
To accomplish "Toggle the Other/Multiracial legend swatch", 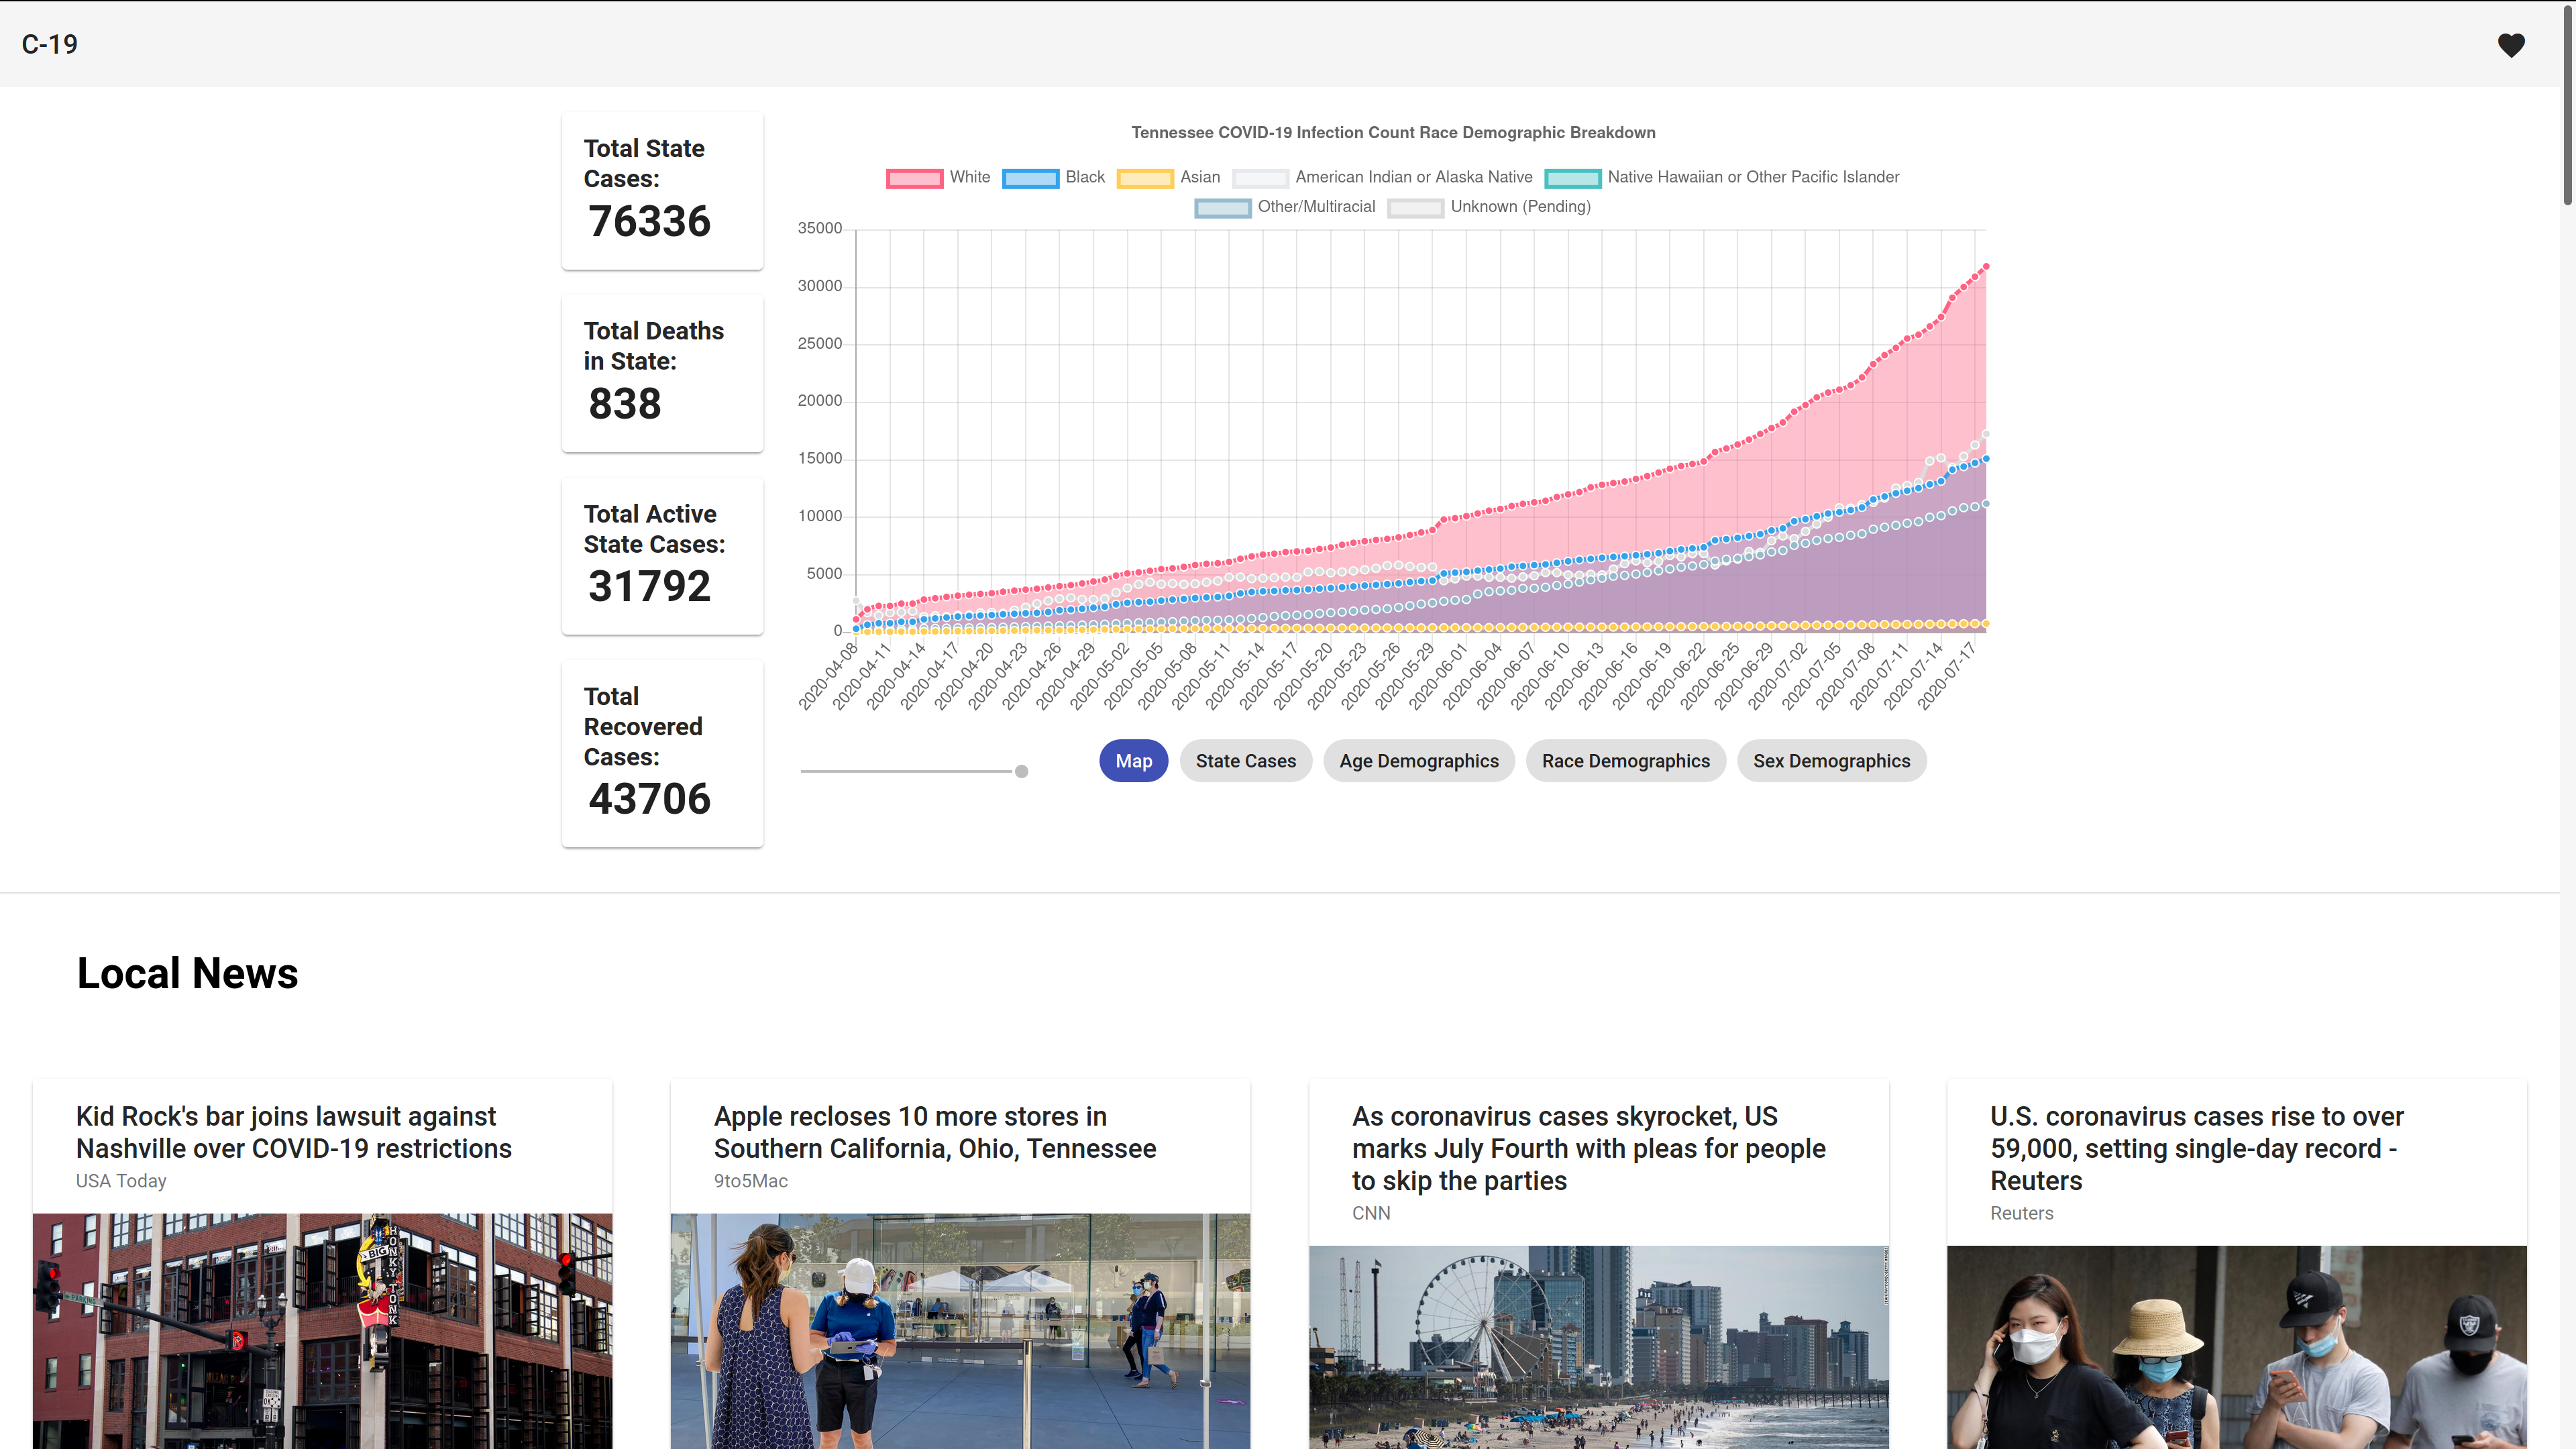I will pyautogui.click(x=1222, y=208).
